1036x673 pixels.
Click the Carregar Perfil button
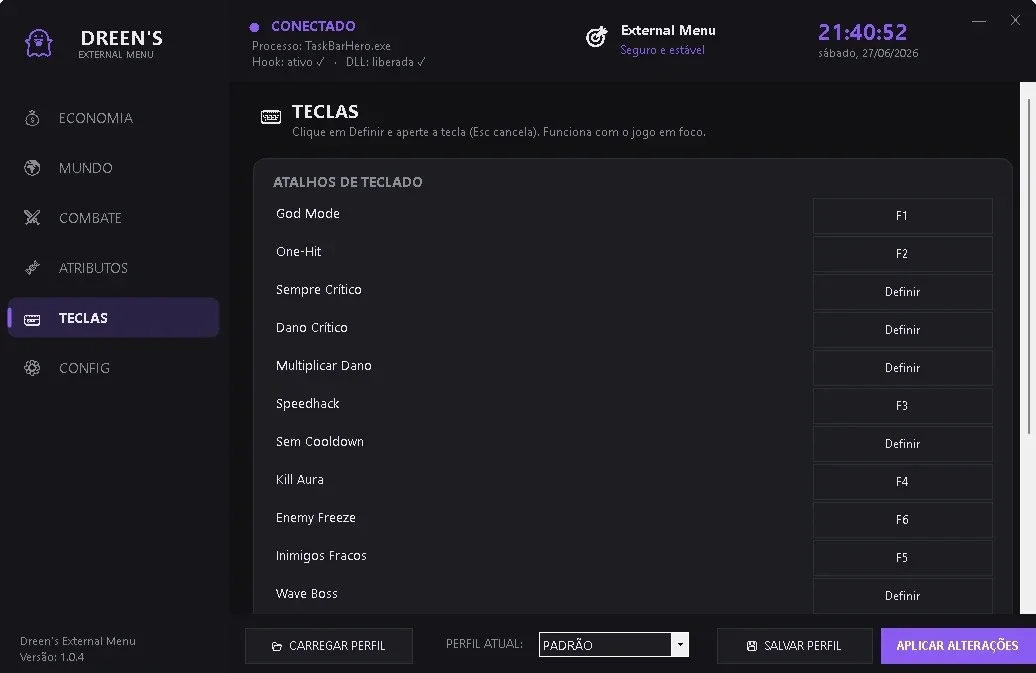329,646
